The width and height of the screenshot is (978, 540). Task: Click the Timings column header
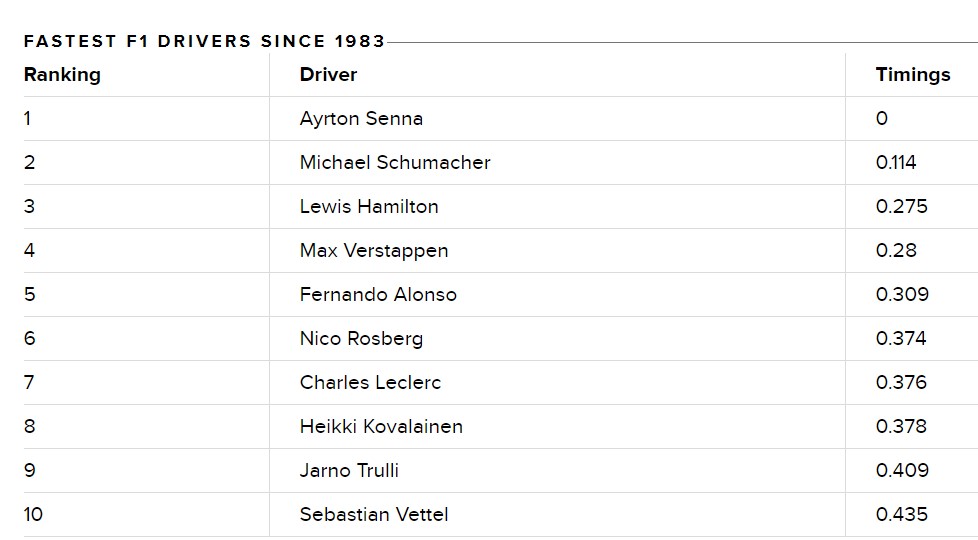point(913,75)
